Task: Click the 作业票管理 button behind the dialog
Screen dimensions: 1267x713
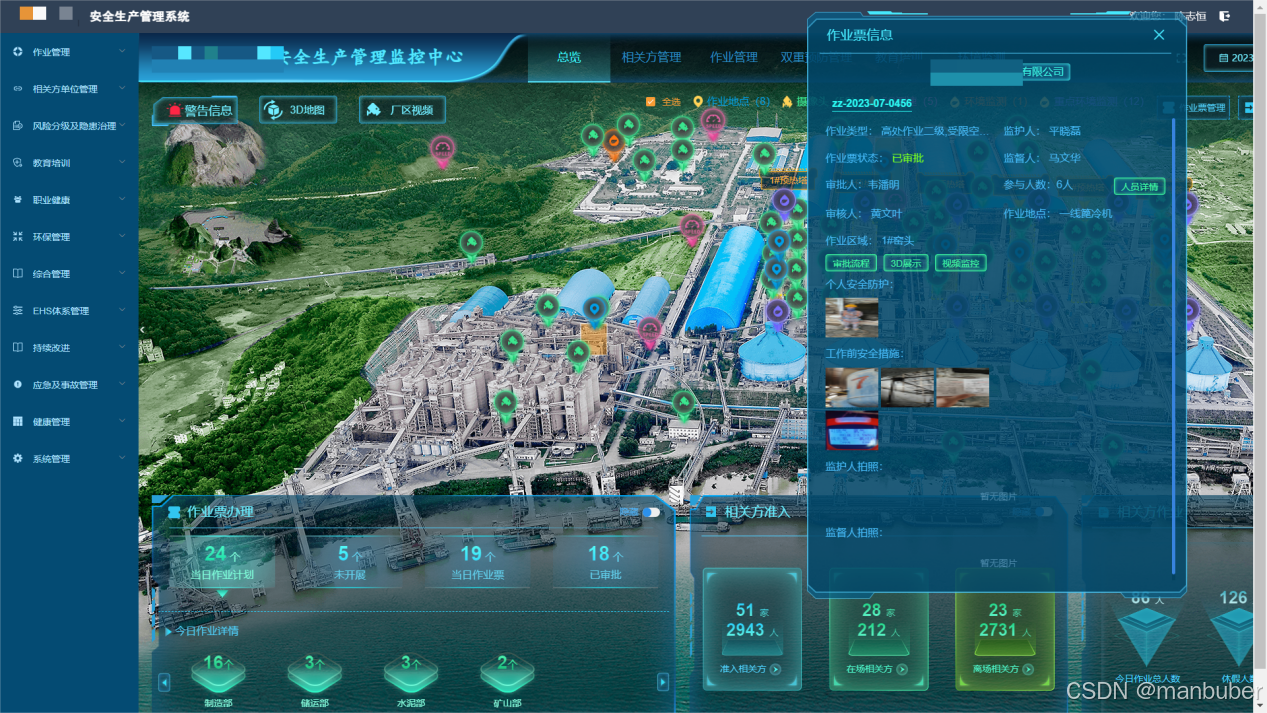Action: tap(1195, 108)
